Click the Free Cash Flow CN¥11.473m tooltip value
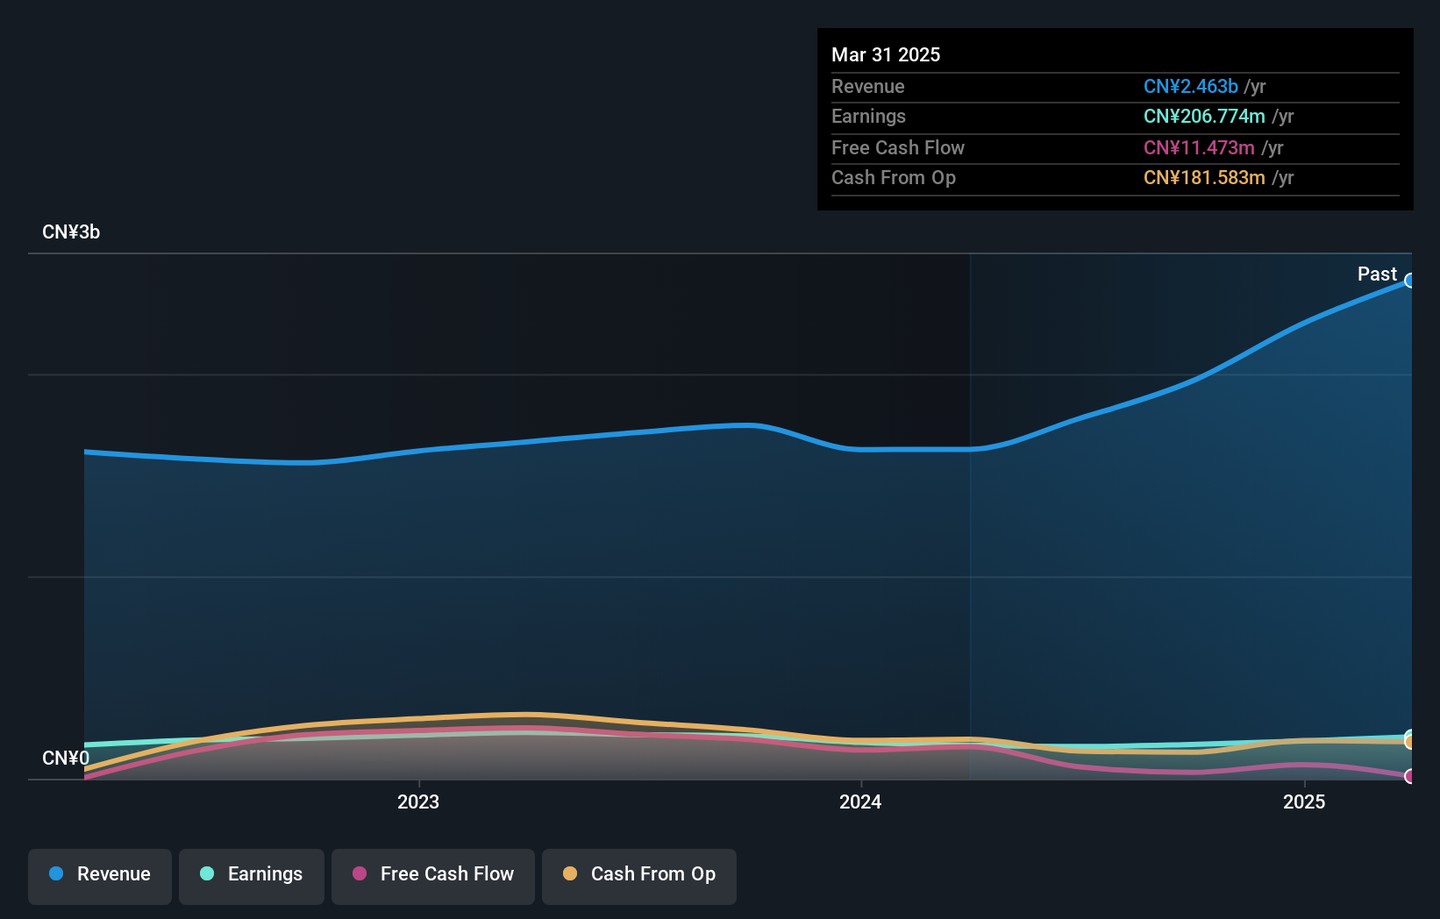 [x=1198, y=148]
